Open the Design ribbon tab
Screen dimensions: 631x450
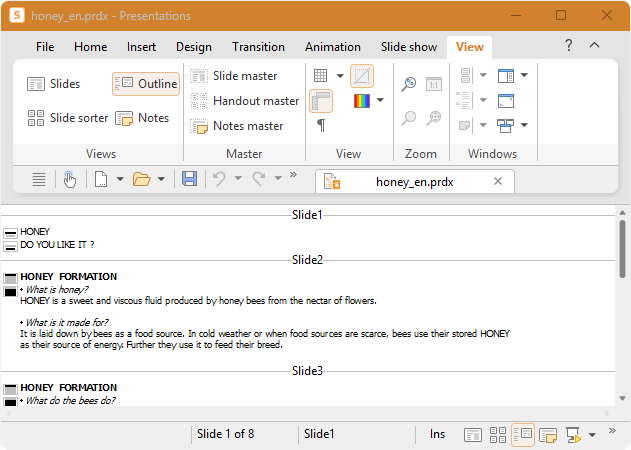click(x=194, y=47)
